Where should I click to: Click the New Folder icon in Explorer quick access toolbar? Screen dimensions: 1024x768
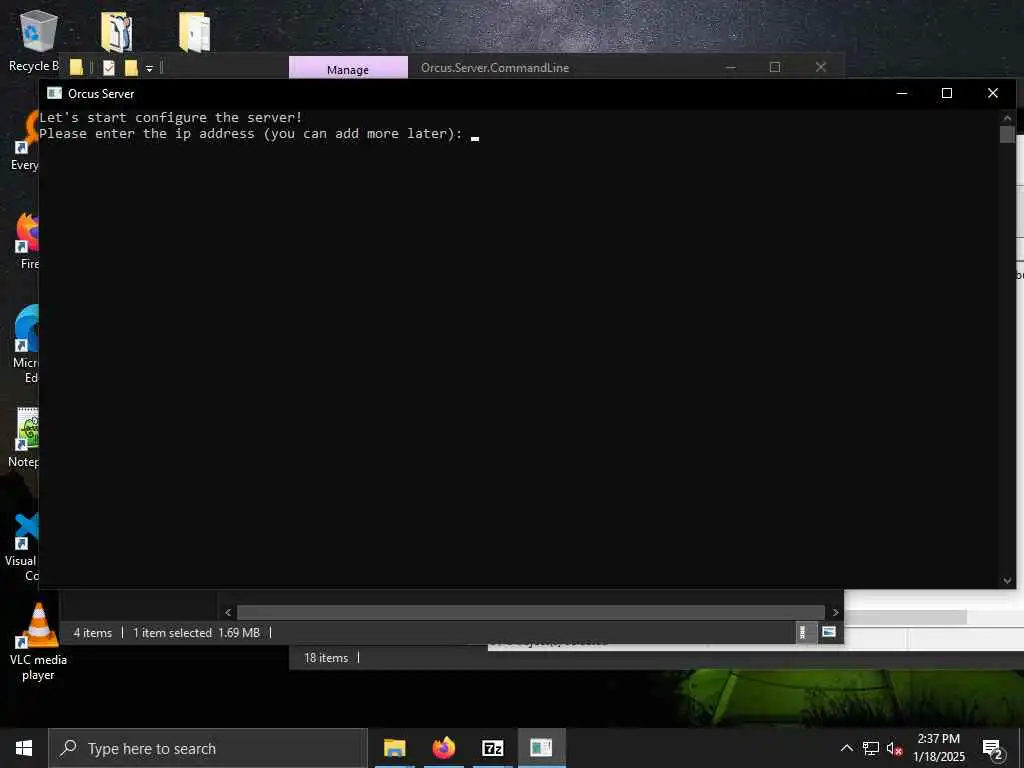pos(131,67)
